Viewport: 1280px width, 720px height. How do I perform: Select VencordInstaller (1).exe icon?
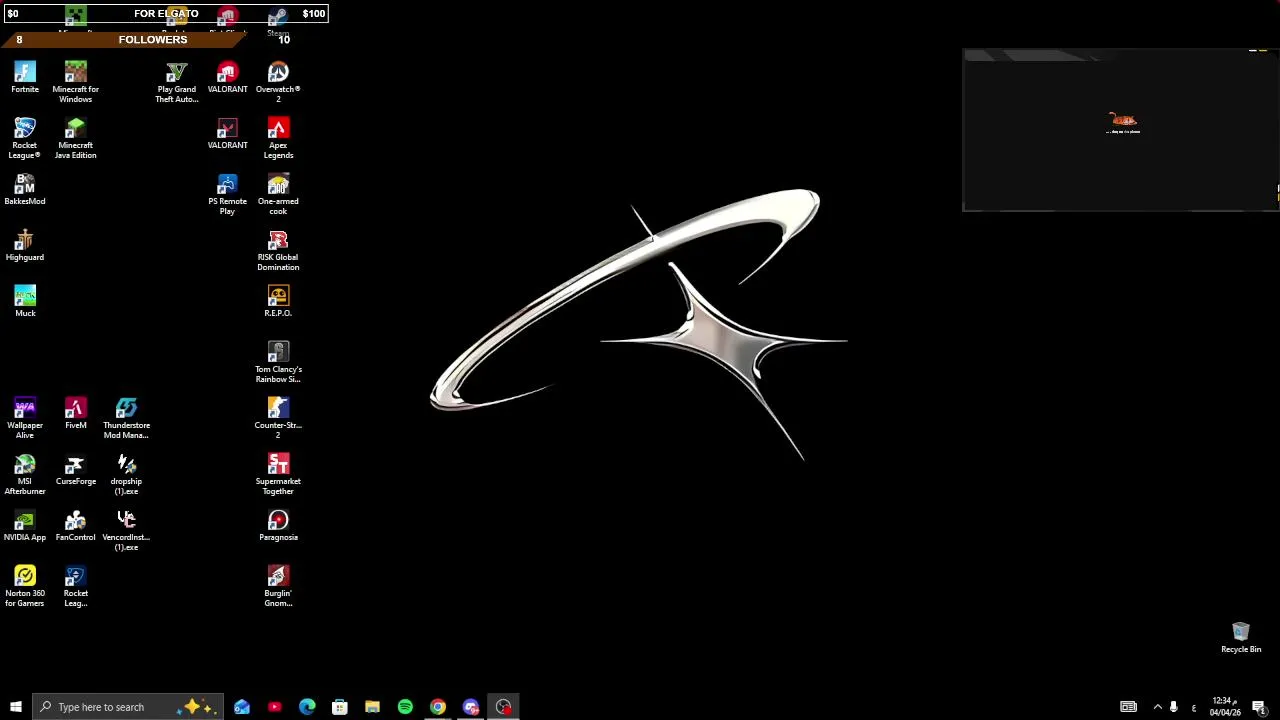(x=126, y=530)
